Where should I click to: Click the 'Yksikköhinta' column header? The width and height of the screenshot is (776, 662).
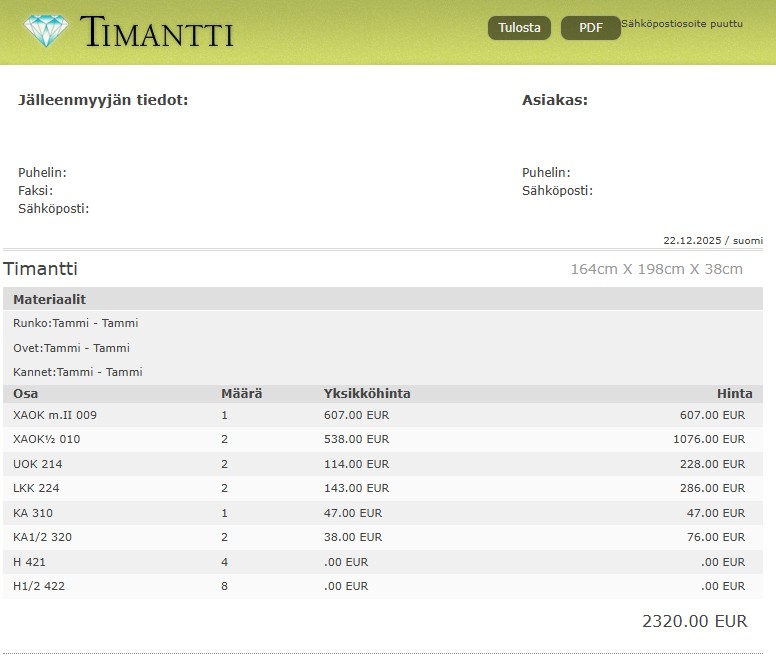coord(367,393)
